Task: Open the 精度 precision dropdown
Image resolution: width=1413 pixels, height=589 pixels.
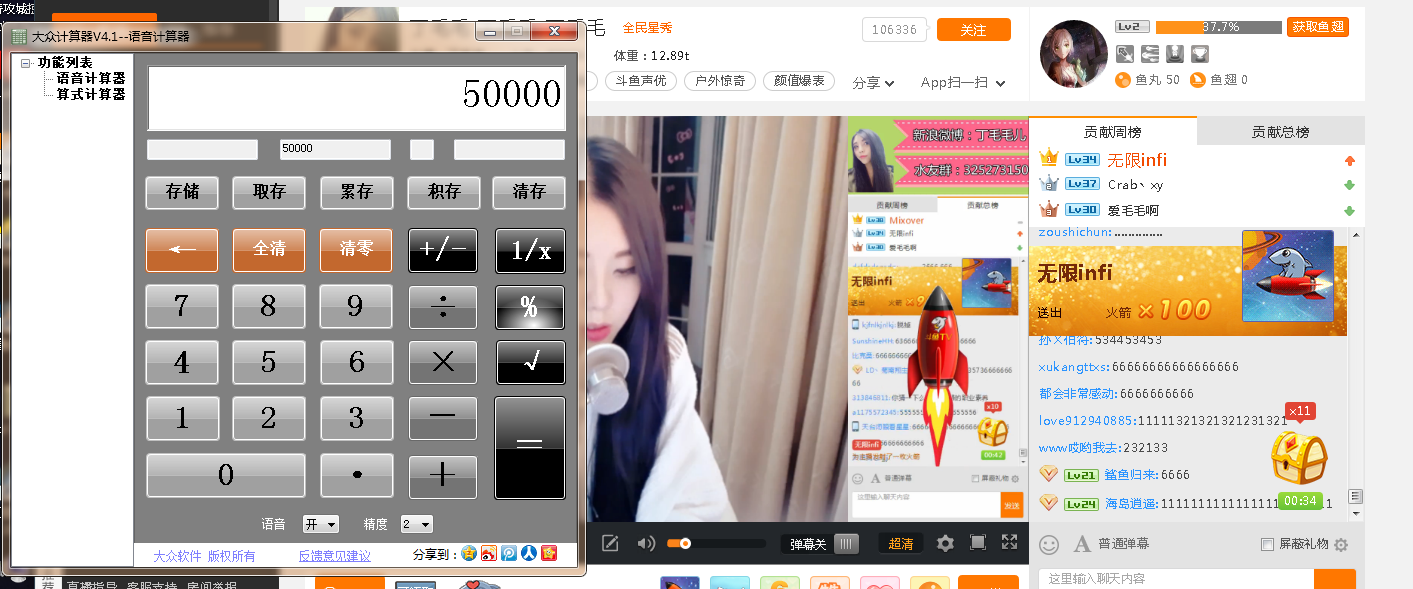Action: pos(417,524)
